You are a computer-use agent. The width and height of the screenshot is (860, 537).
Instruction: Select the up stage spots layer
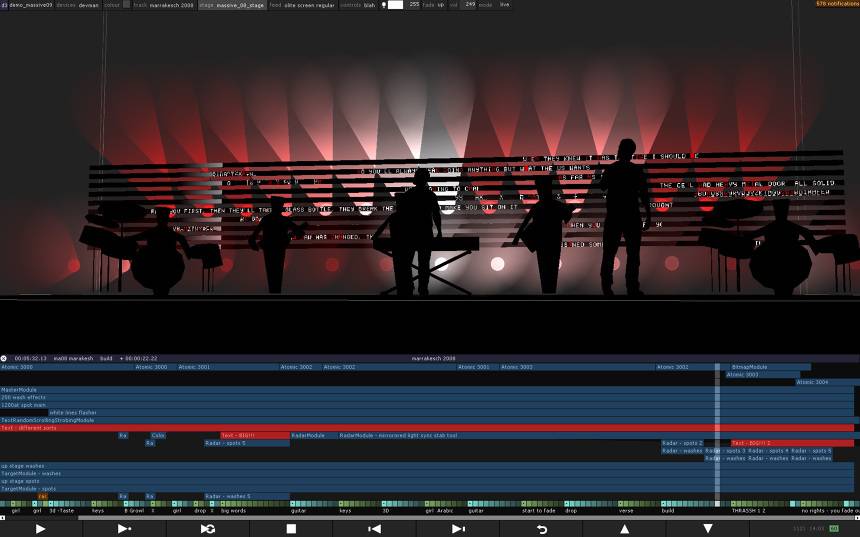(427, 481)
